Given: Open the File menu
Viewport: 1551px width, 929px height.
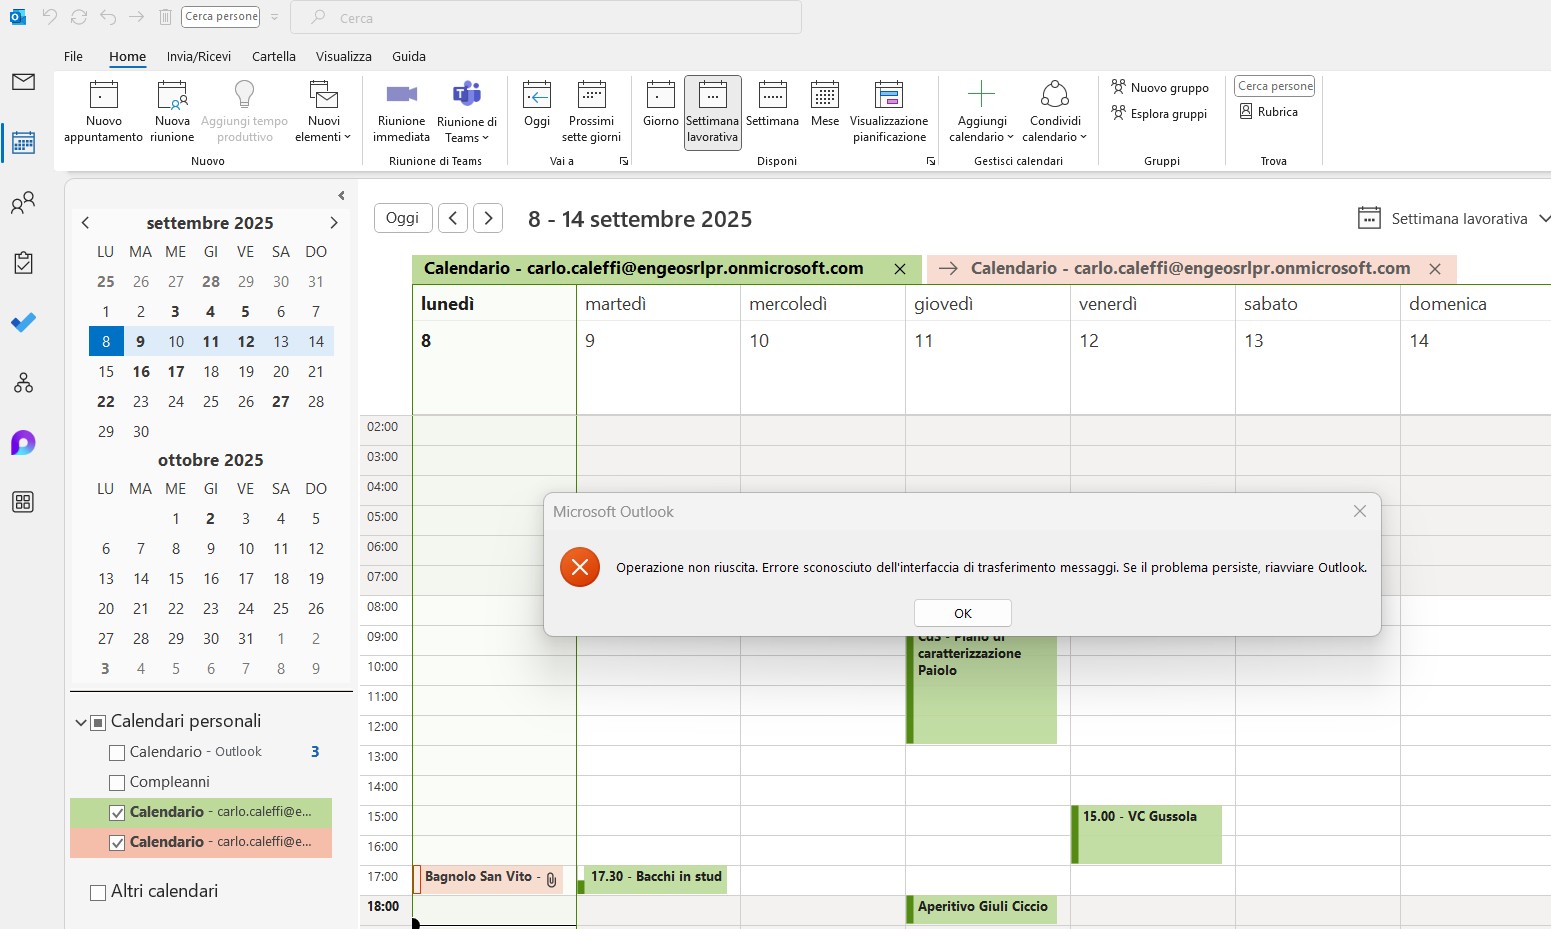Looking at the screenshot, I should tap(73, 57).
